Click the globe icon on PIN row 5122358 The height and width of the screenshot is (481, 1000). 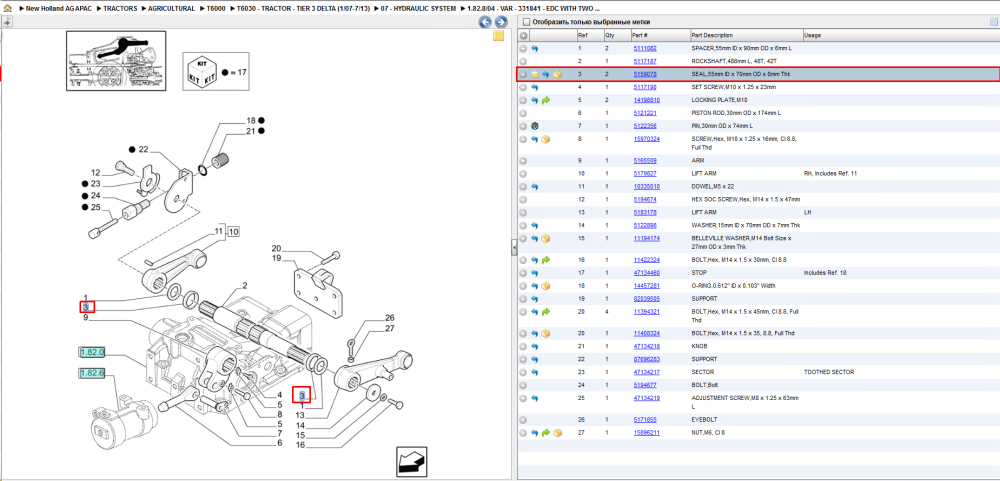tap(534, 126)
